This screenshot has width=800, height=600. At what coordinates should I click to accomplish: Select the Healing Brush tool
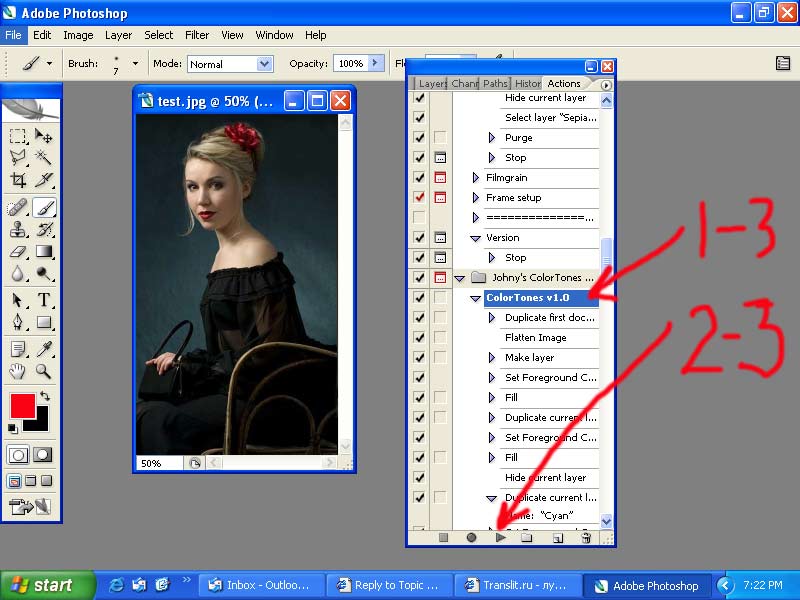17,208
